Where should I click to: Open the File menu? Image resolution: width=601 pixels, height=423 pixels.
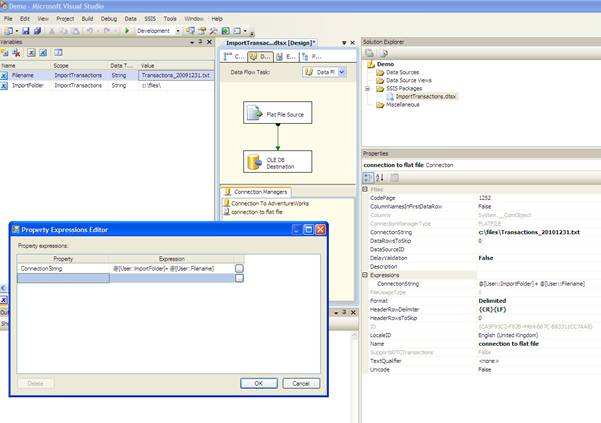click(x=8, y=18)
